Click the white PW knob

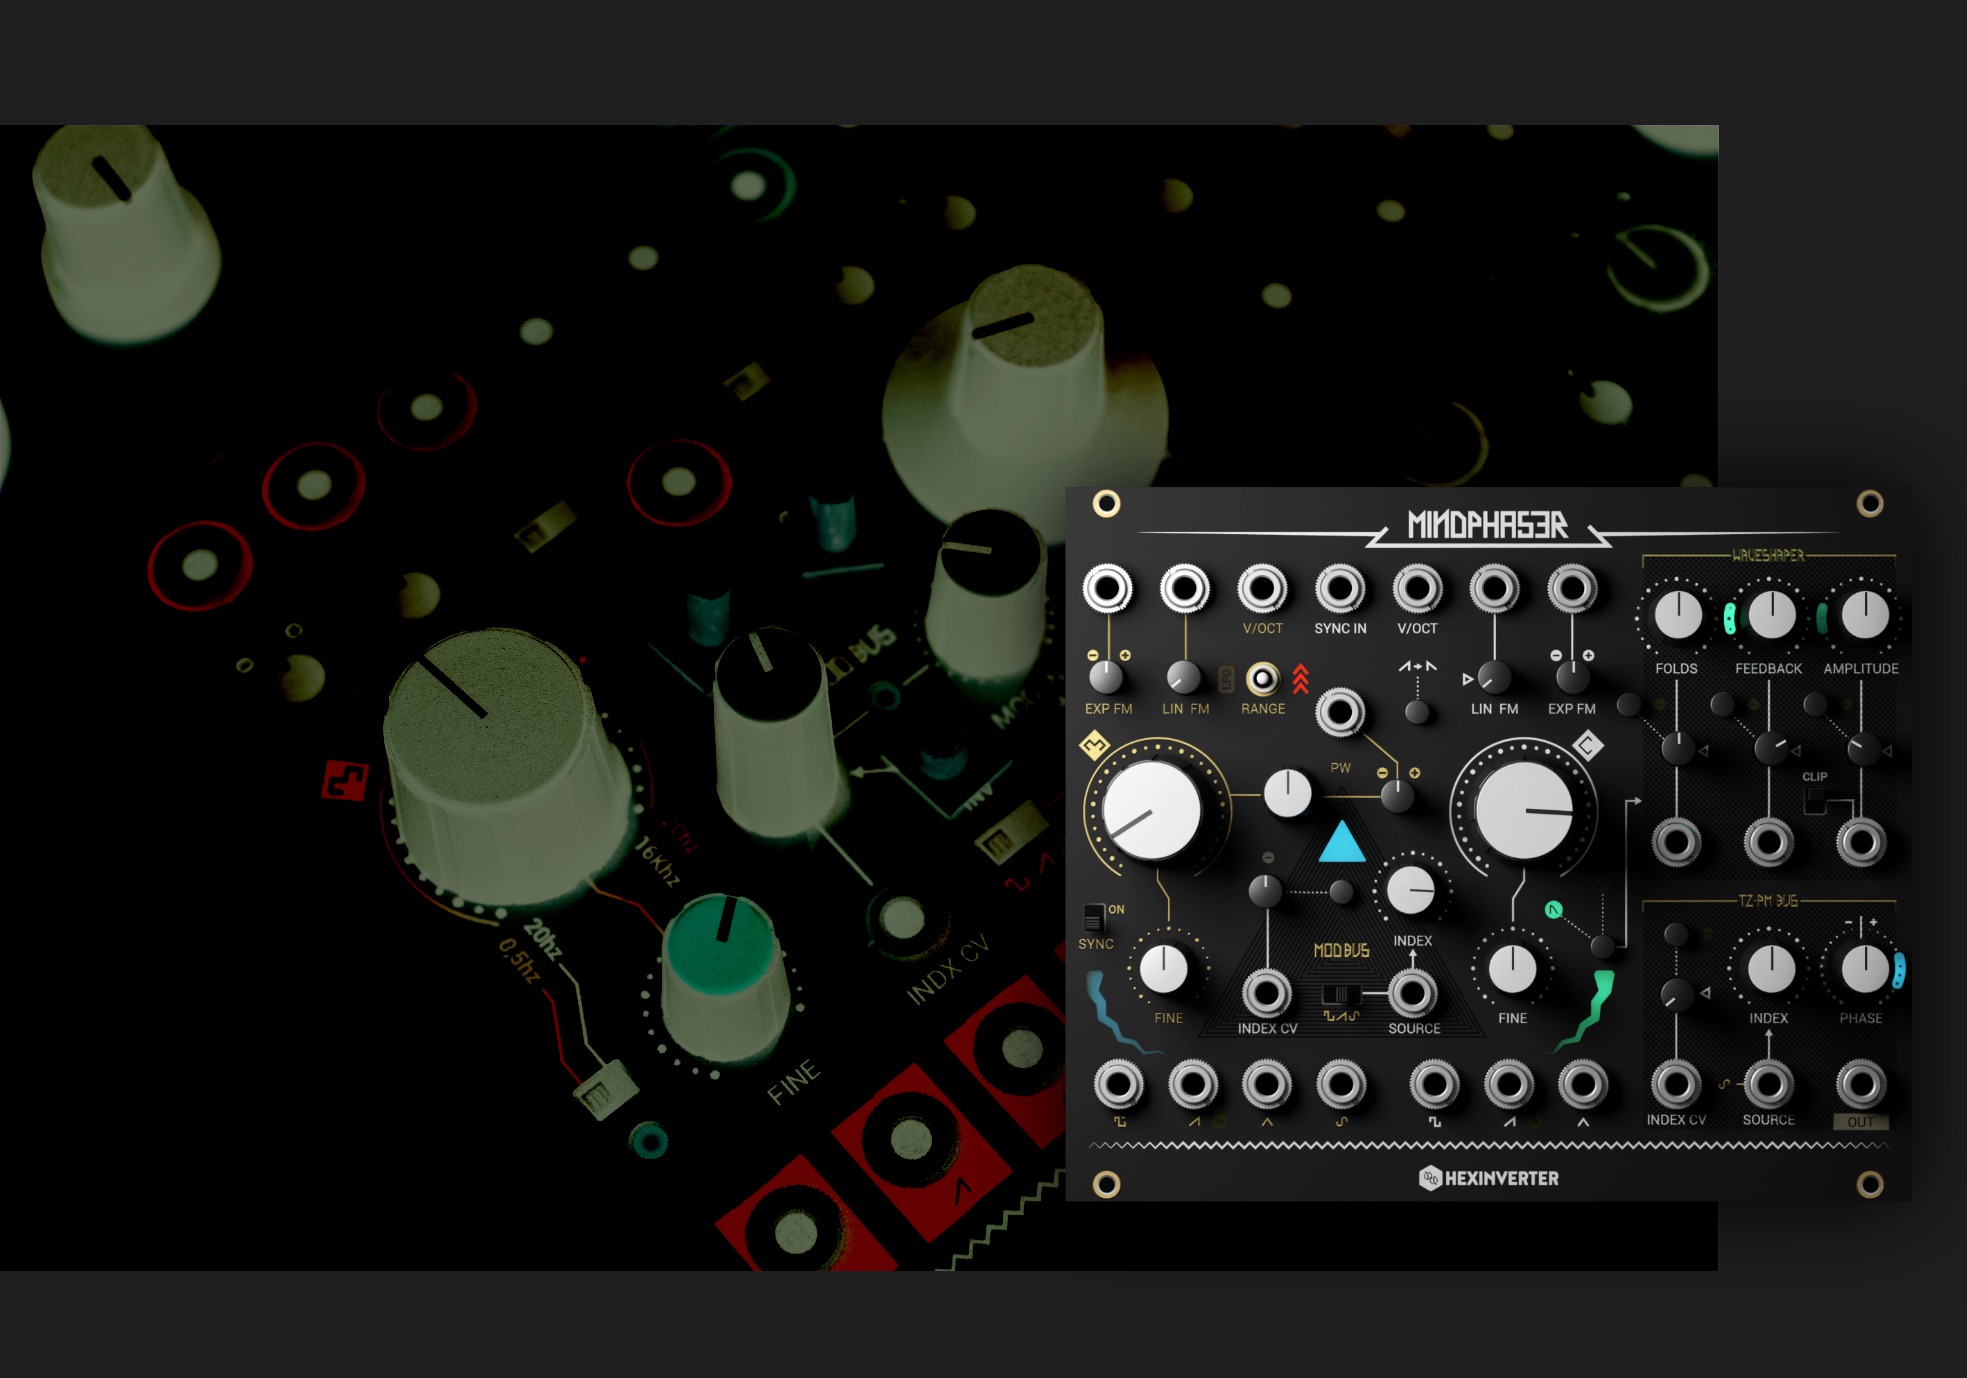1288,794
